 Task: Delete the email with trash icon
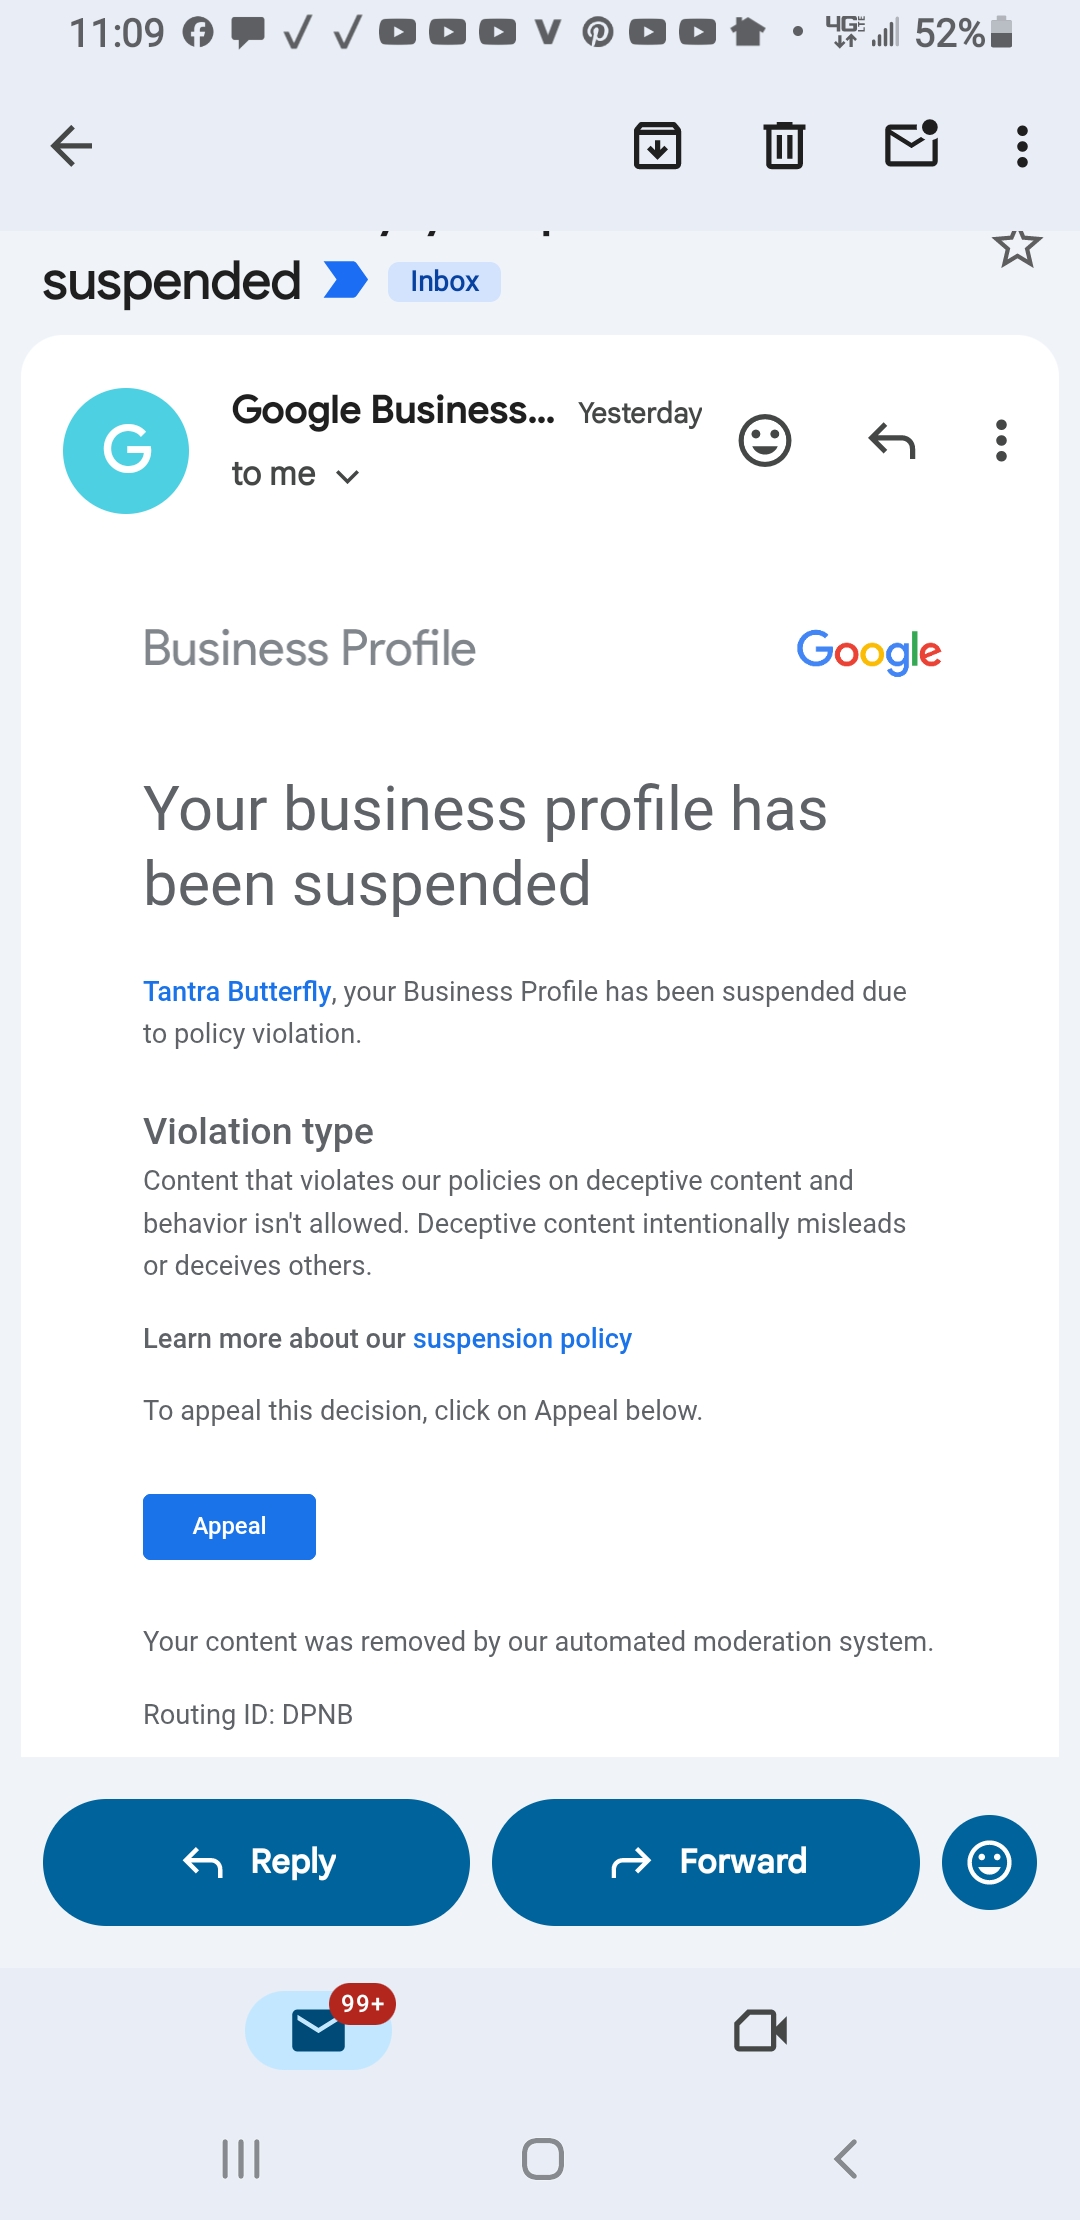pyautogui.click(x=784, y=146)
